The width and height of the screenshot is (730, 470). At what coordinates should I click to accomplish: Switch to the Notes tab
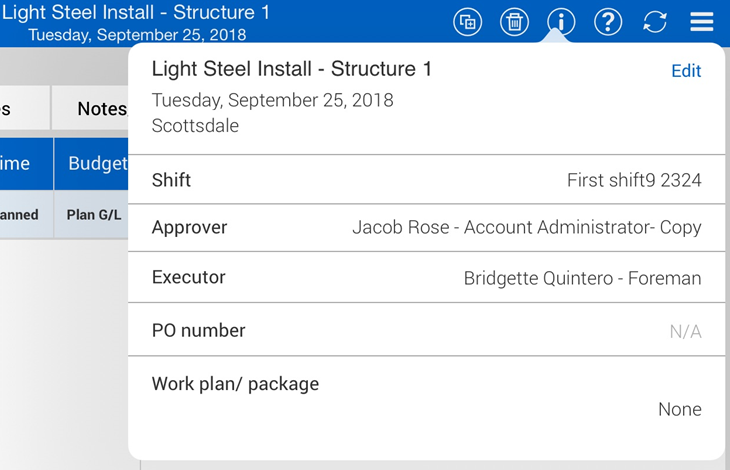coord(95,109)
